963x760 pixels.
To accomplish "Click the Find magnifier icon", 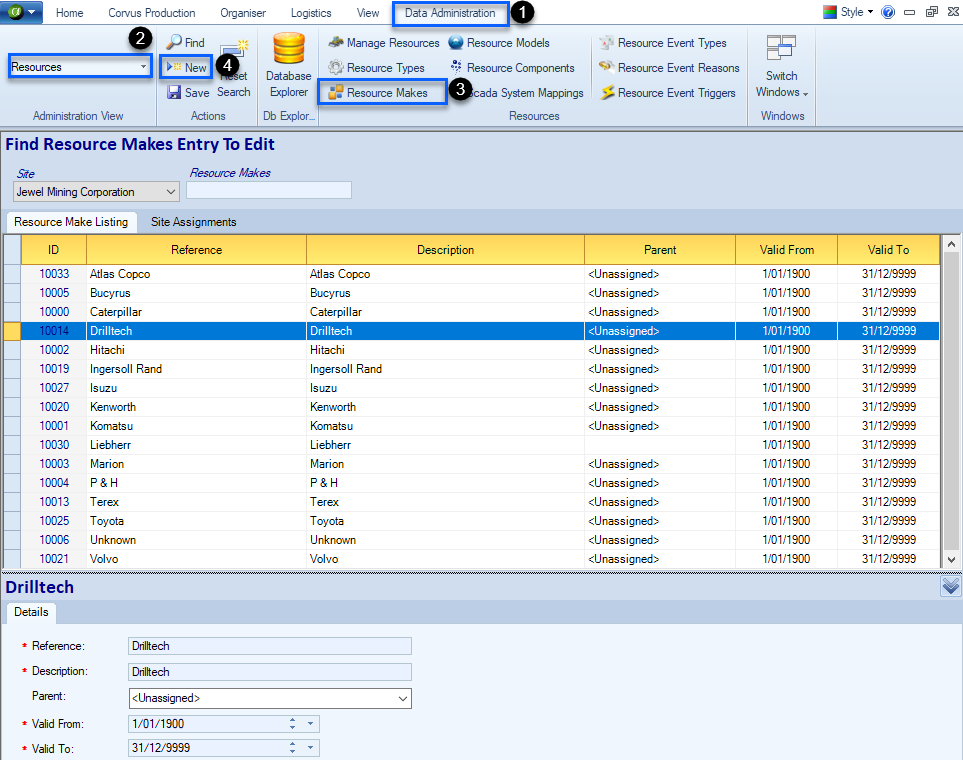I will click(174, 42).
